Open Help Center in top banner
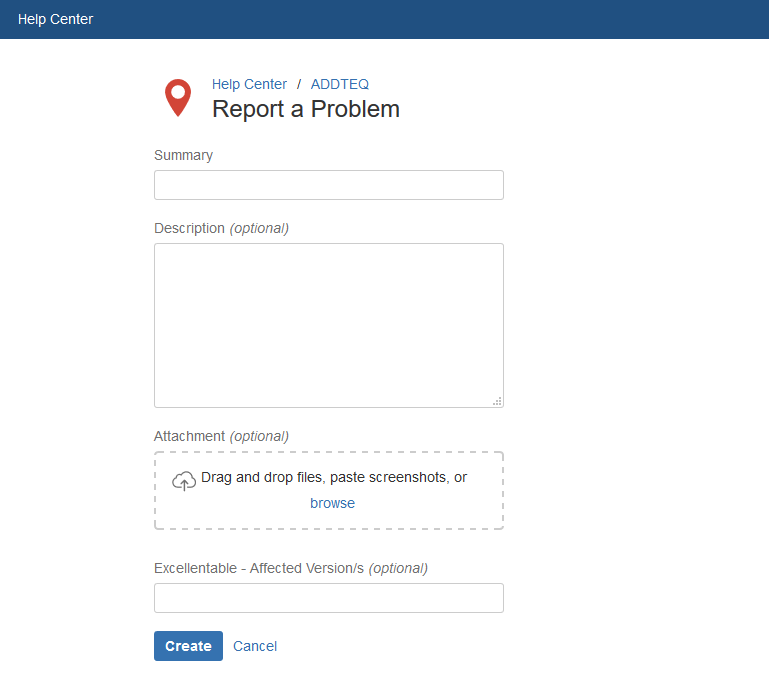The width and height of the screenshot is (769, 685). [55, 19]
